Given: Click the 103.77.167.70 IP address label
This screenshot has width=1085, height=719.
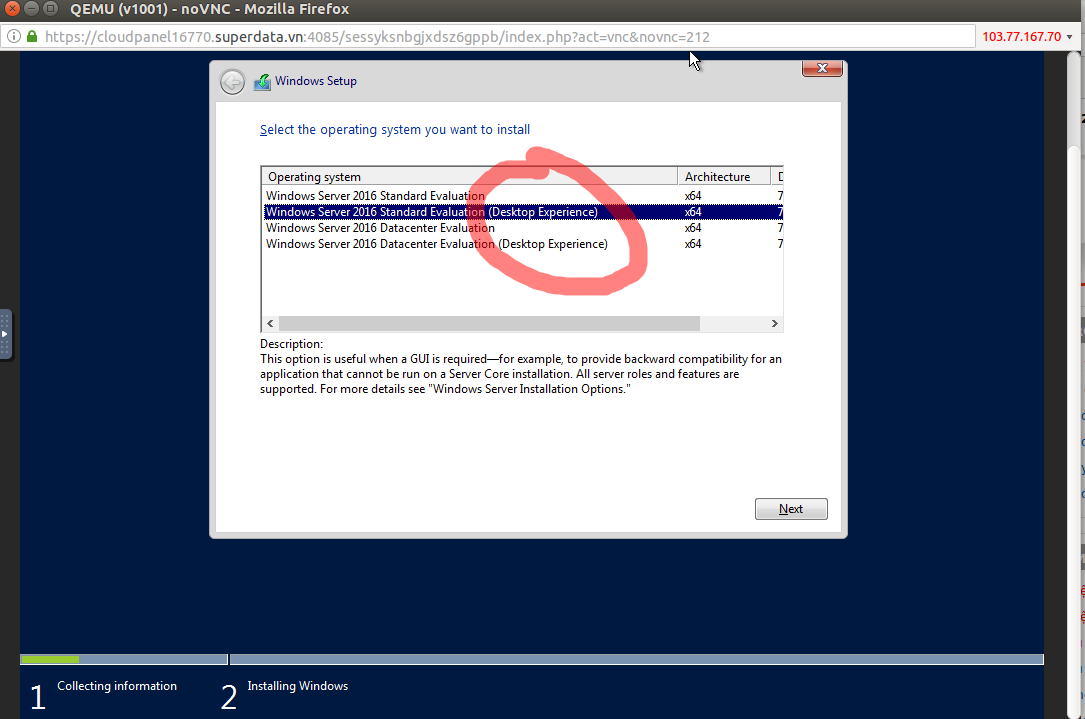Looking at the screenshot, I should (x=1020, y=37).
